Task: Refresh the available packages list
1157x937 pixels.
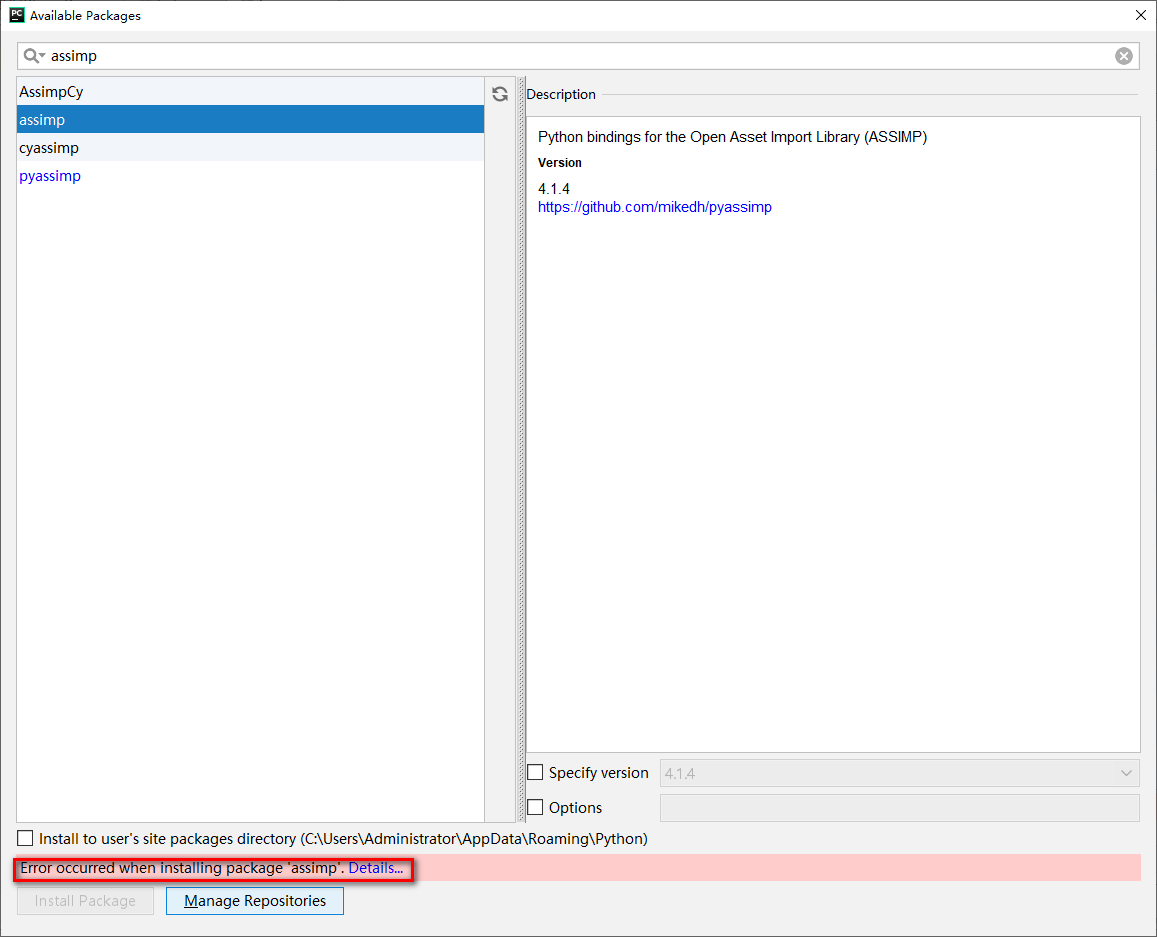Action: [x=499, y=93]
